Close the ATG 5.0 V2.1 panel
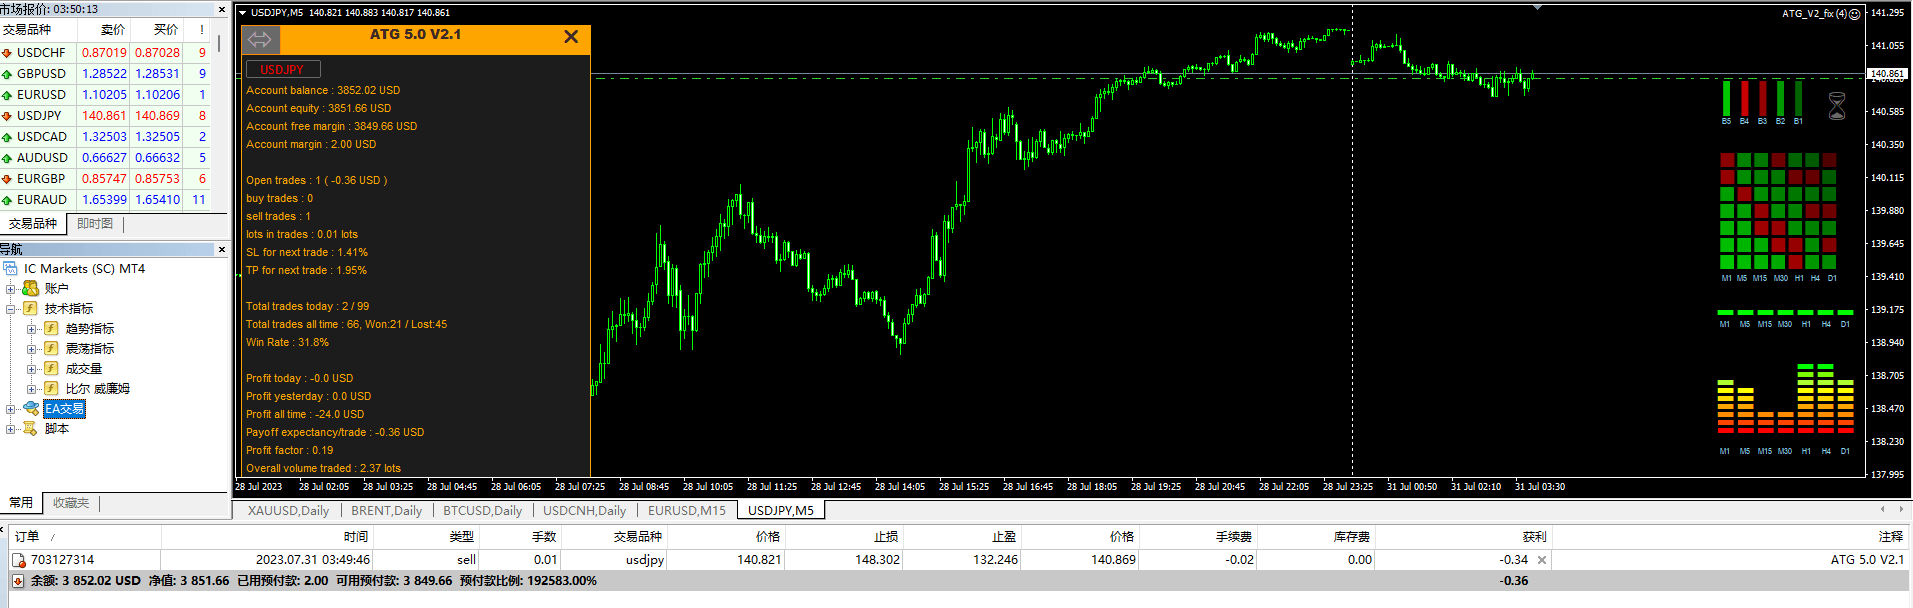The height and width of the screenshot is (608, 1913). coord(571,37)
